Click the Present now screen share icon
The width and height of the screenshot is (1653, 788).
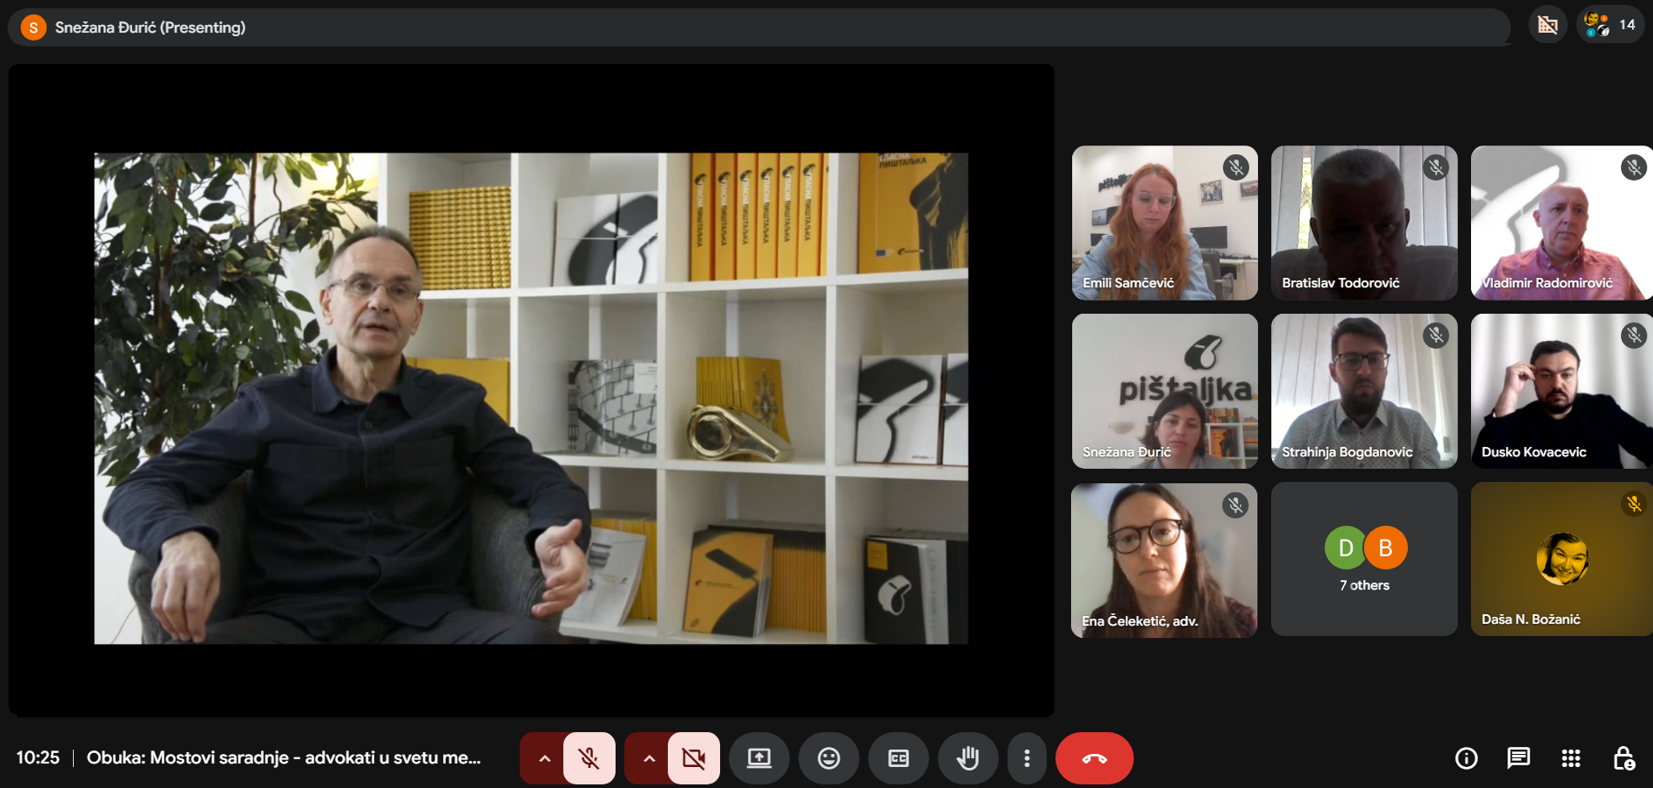[759, 758]
